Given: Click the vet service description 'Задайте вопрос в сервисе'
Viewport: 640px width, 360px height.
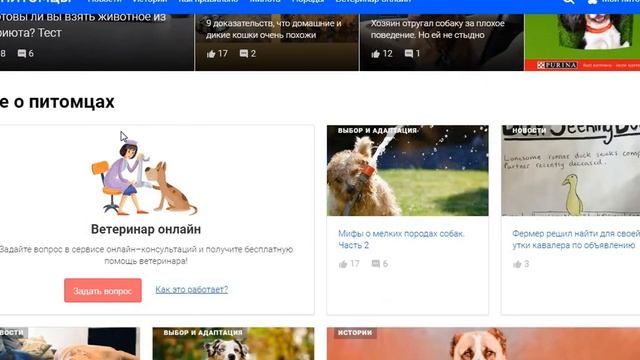Looking at the screenshot, I should point(146,255).
